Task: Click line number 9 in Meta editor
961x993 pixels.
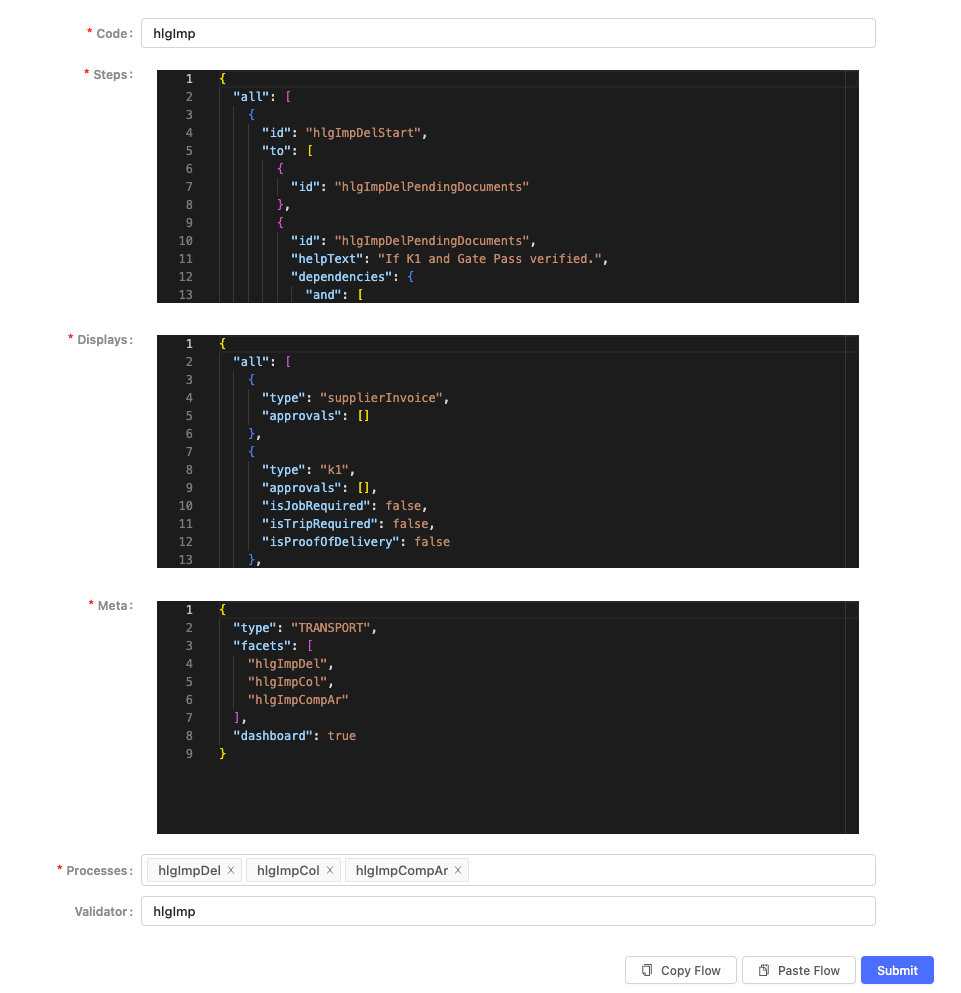Action: pyautogui.click(x=189, y=754)
